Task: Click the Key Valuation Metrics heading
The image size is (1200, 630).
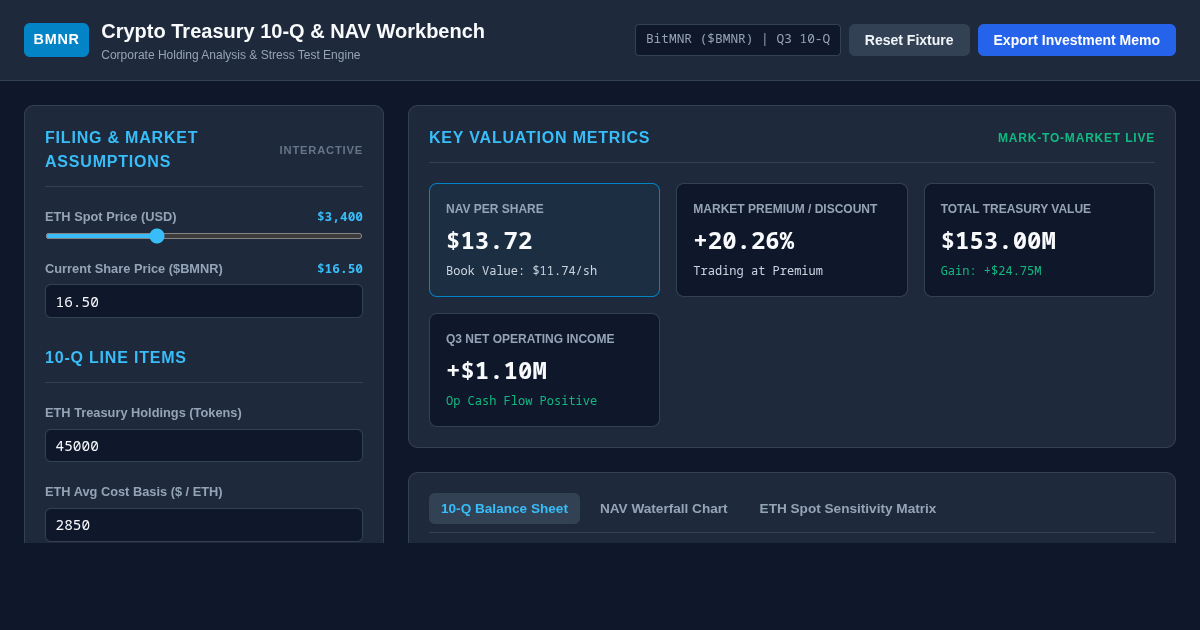Action: [x=540, y=138]
